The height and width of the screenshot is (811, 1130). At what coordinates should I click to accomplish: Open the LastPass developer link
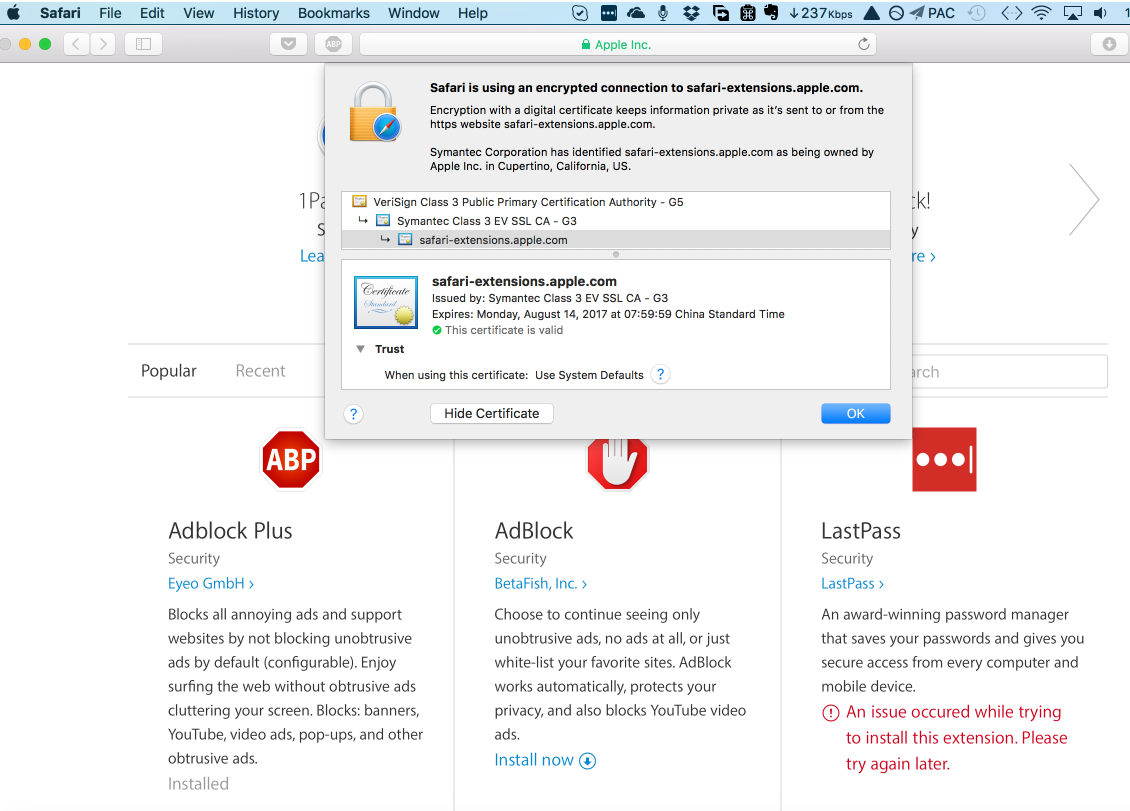[853, 583]
